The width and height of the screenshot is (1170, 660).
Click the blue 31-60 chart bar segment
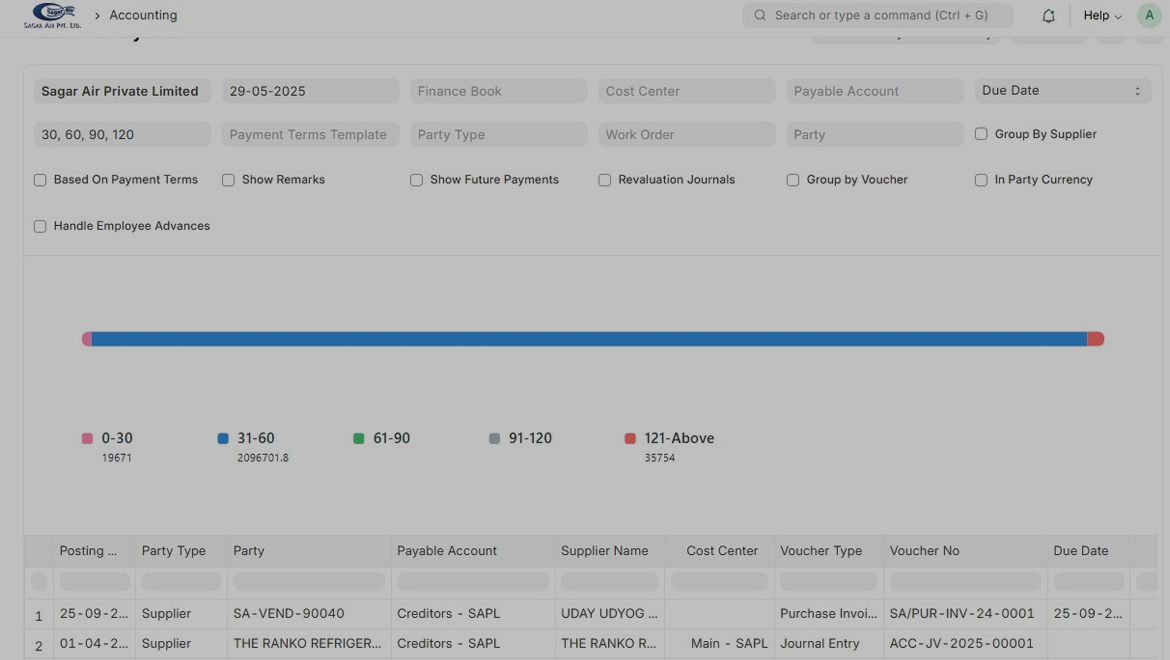click(x=589, y=339)
